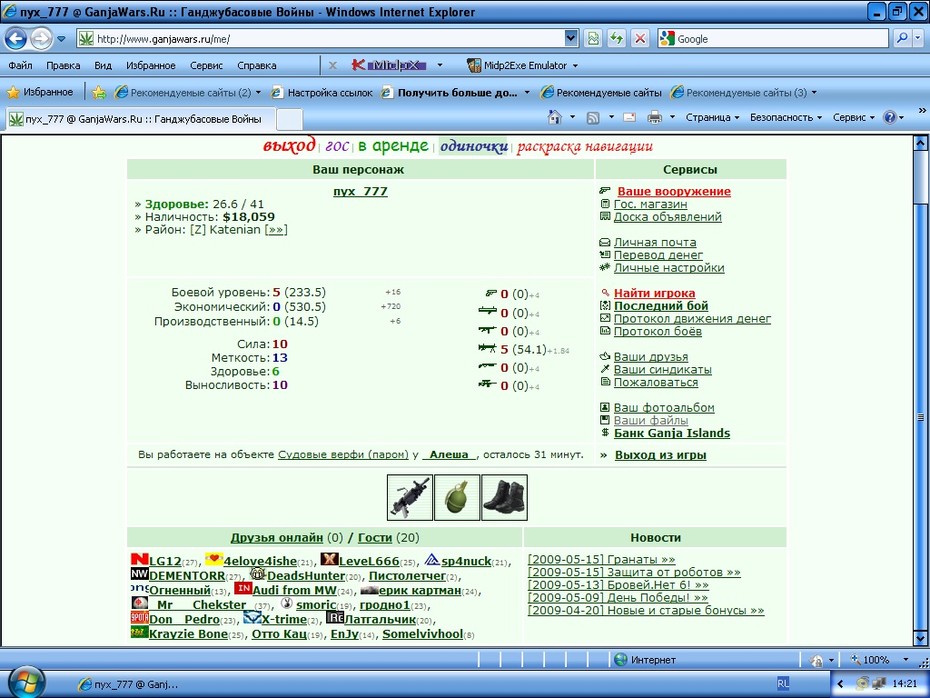This screenshot has height=698, width=930.
Task: Expand the Безопасность dropdown menu
Action: click(786, 117)
